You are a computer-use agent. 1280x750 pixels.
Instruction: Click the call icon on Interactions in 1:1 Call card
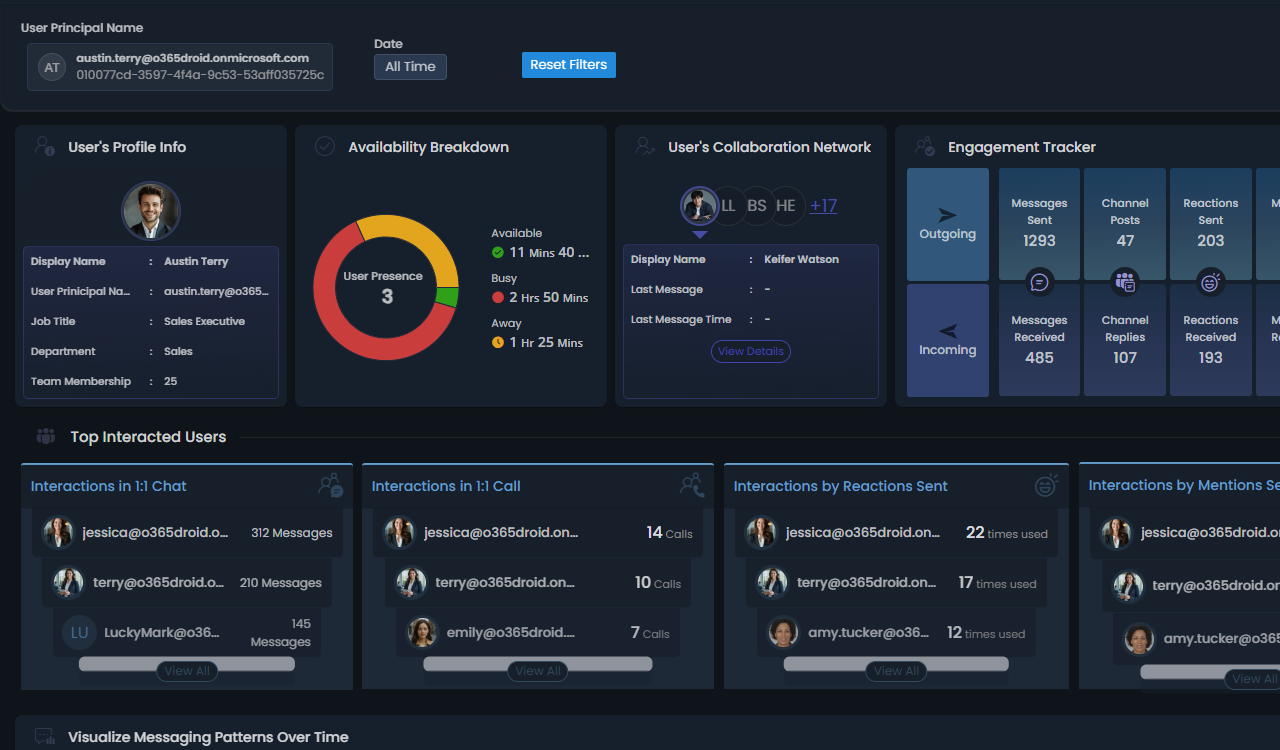pyautogui.click(x=691, y=485)
